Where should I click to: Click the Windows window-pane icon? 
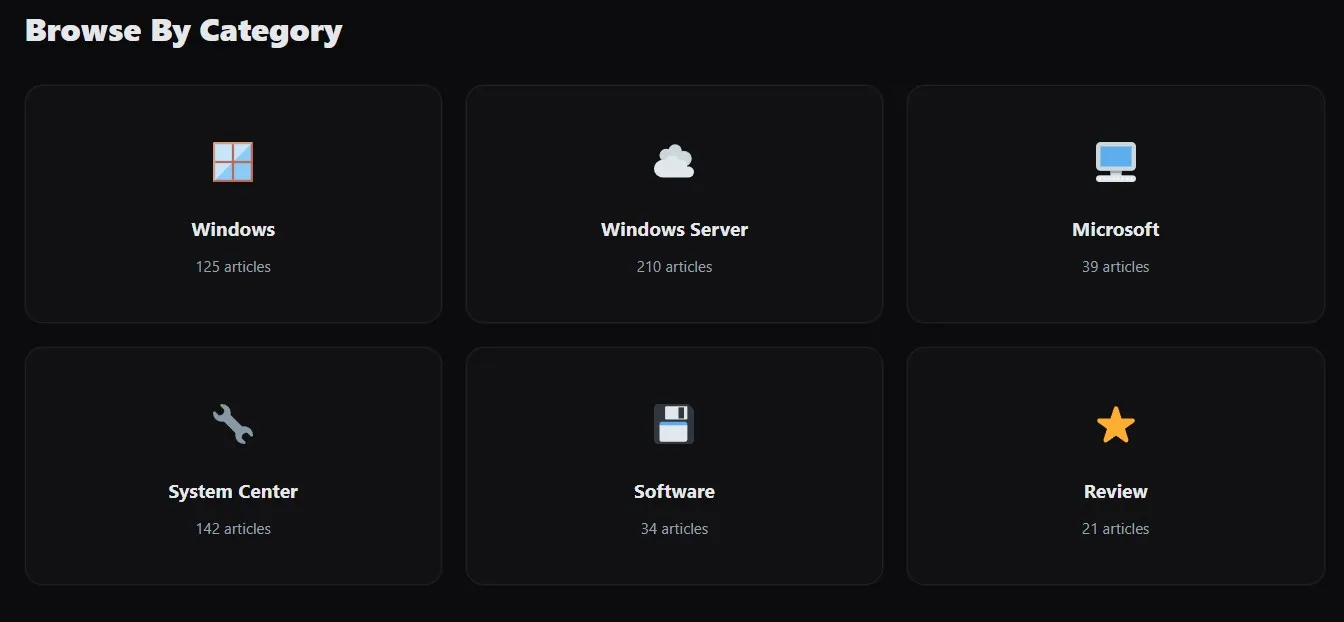(233, 162)
